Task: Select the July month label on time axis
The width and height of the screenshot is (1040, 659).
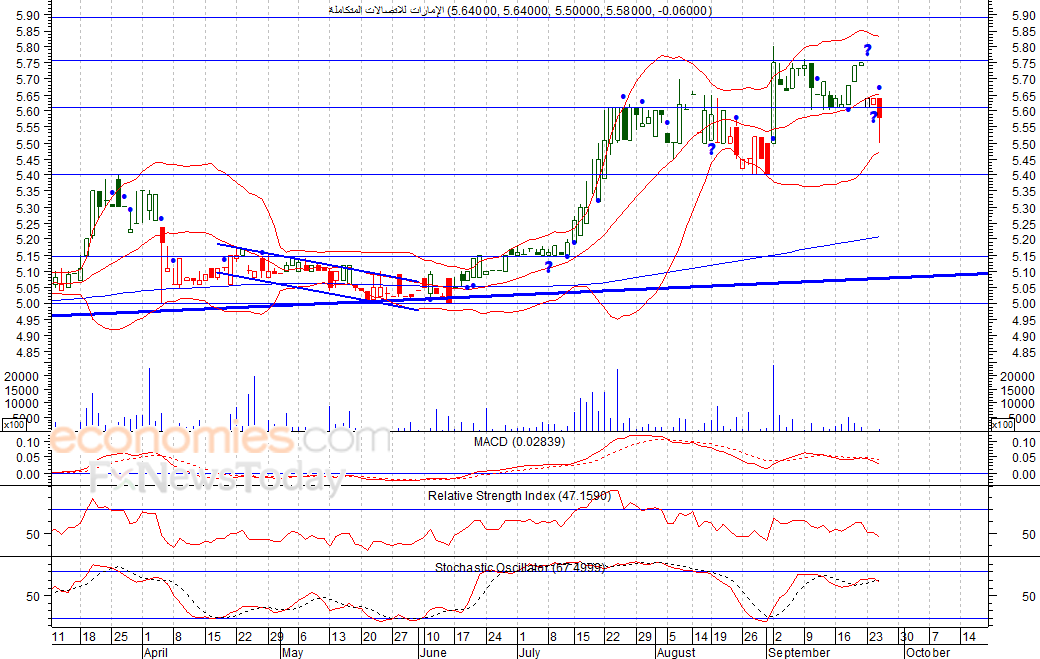Action: 529,652
